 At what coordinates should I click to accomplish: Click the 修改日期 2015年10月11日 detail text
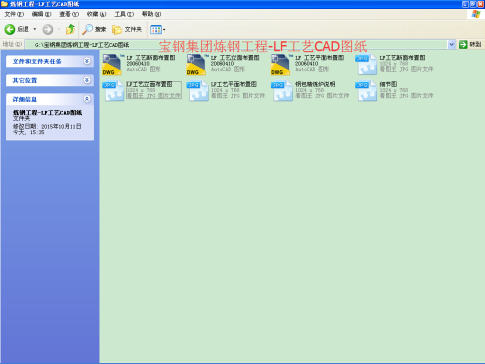pos(47,126)
